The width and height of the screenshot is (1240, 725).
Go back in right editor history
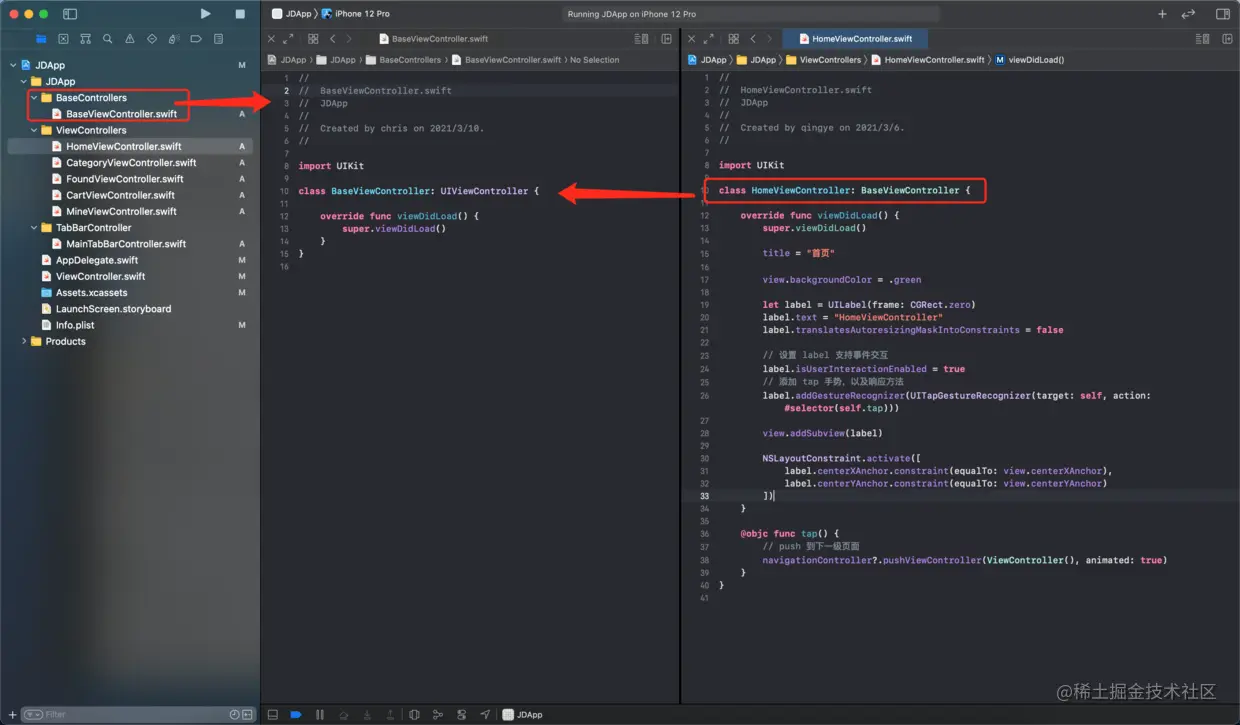coord(753,39)
